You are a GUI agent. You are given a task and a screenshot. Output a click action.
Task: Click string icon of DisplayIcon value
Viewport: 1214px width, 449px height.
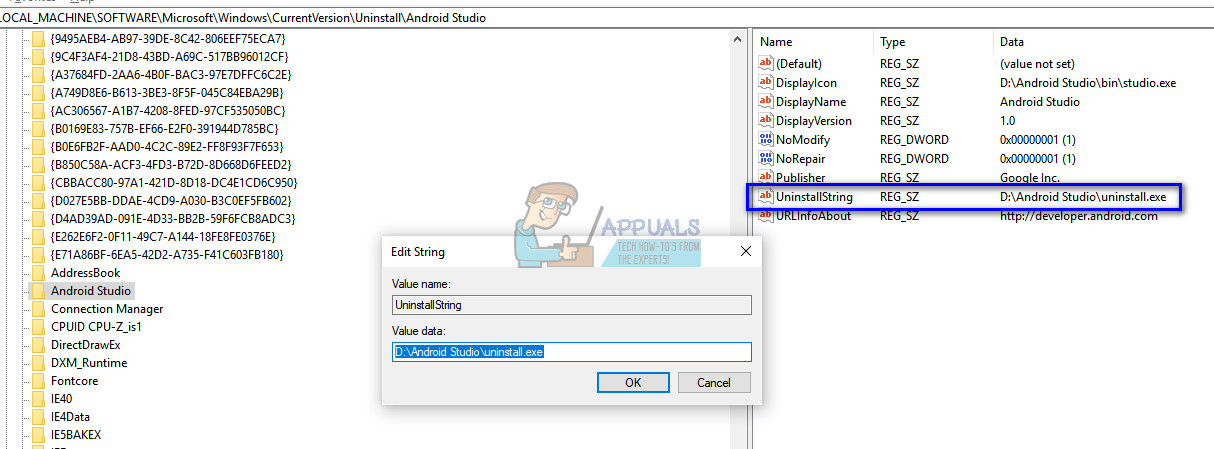coord(766,83)
